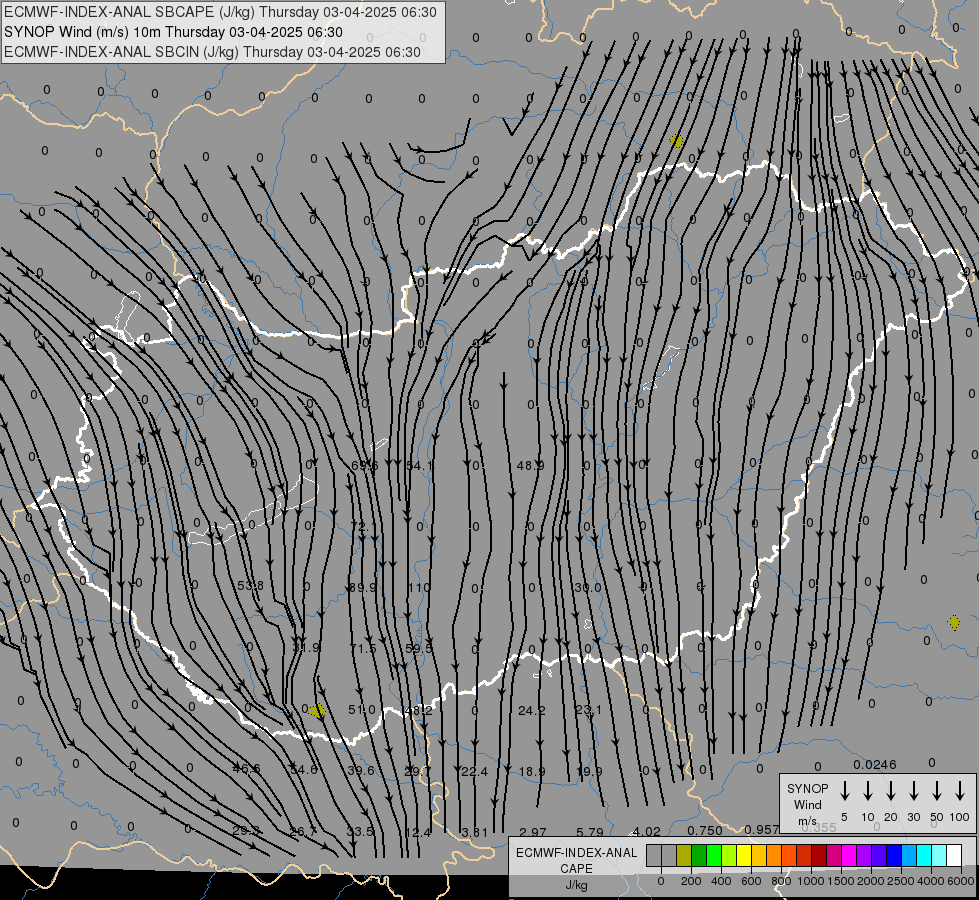Click the CAPE value 54.1 on the map
The width and height of the screenshot is (979, 900).
click(x=419, y=465)
